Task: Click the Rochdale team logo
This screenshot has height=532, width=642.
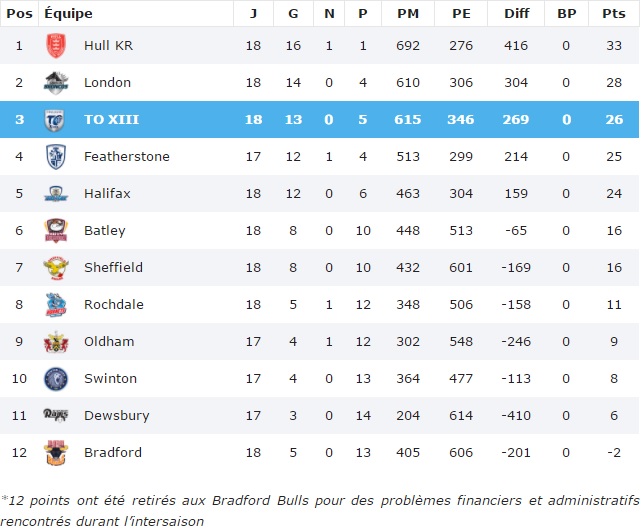Action: click(x=56, y=305)
